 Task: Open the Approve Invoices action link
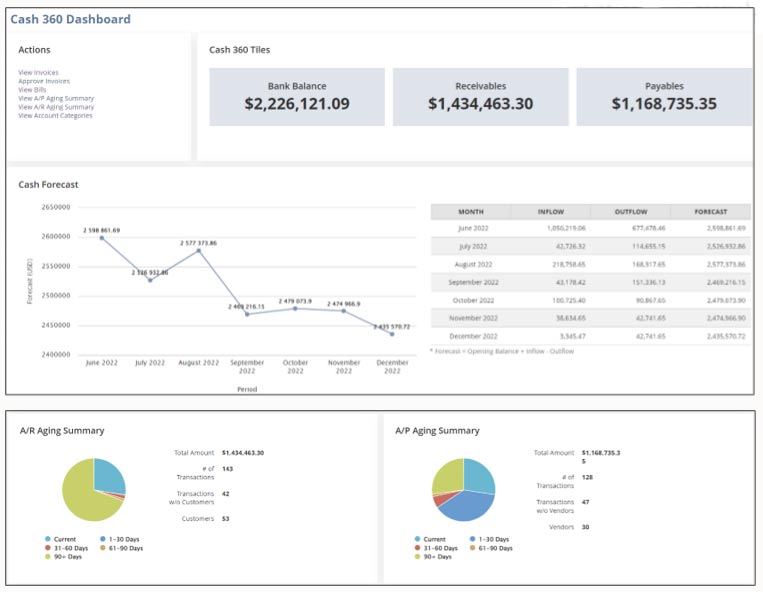click(x=44, y=80)
